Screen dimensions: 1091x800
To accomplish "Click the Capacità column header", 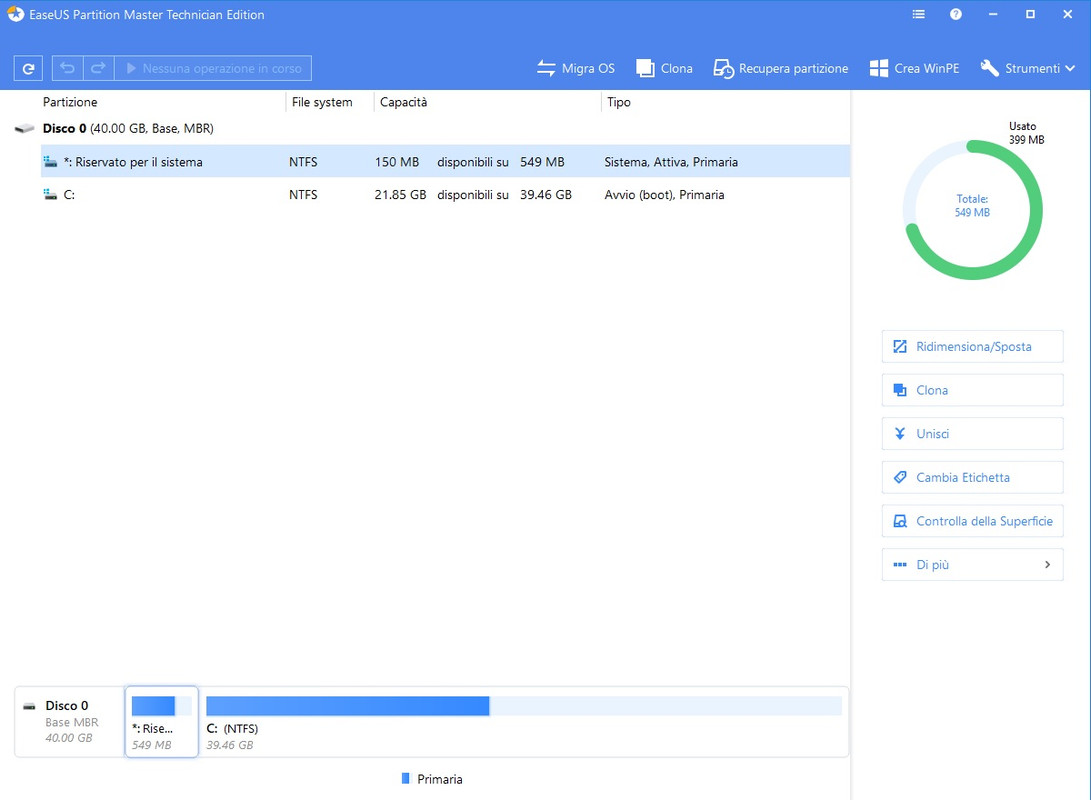I will 404,102.
